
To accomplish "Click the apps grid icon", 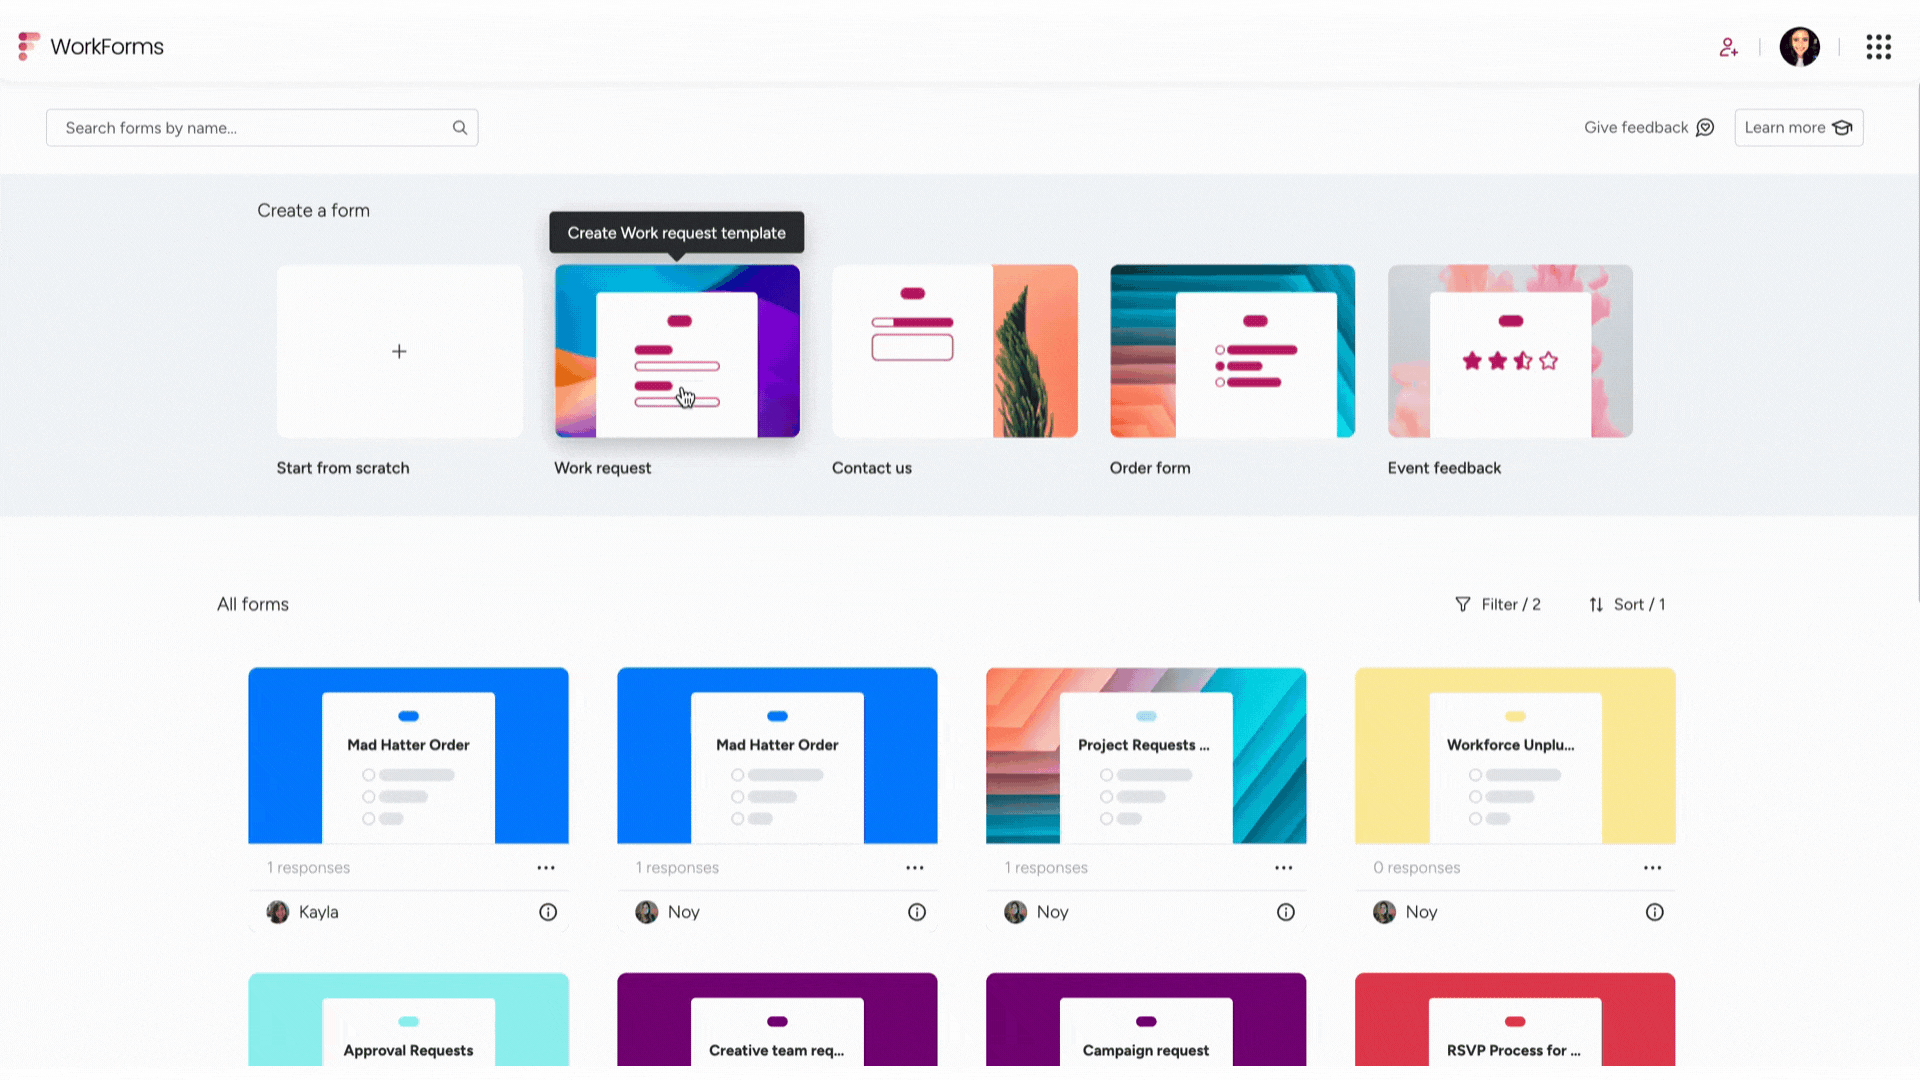I will click(1878, 46).
